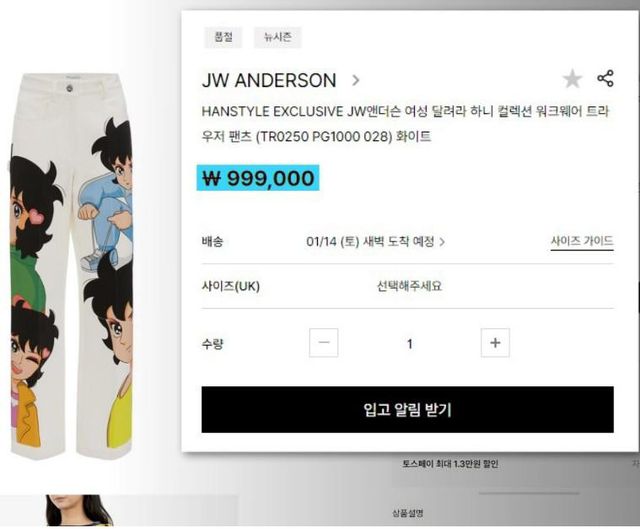The image size is (640, 529).
Task: Increase quantity with plus button
Action: (495, 342)
